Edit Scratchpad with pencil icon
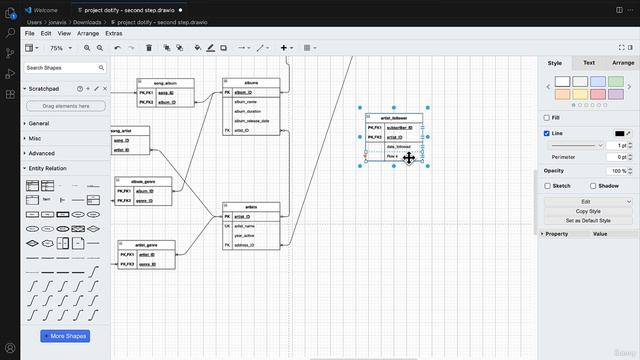Viewport: 640px width, 360px height. [96, 89]
